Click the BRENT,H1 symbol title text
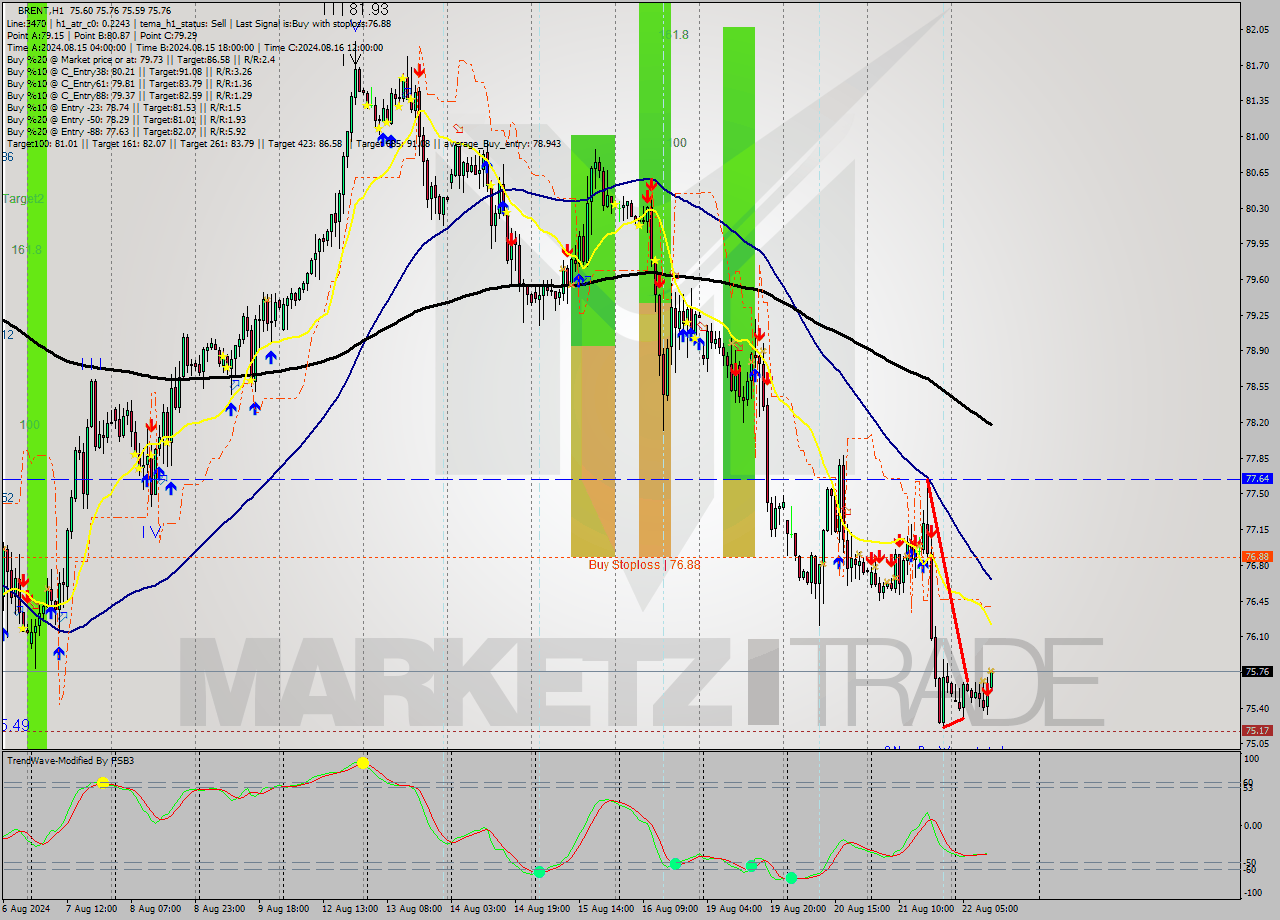The image size is (1280, 920). pyautogui.click(x=39, y=11)
